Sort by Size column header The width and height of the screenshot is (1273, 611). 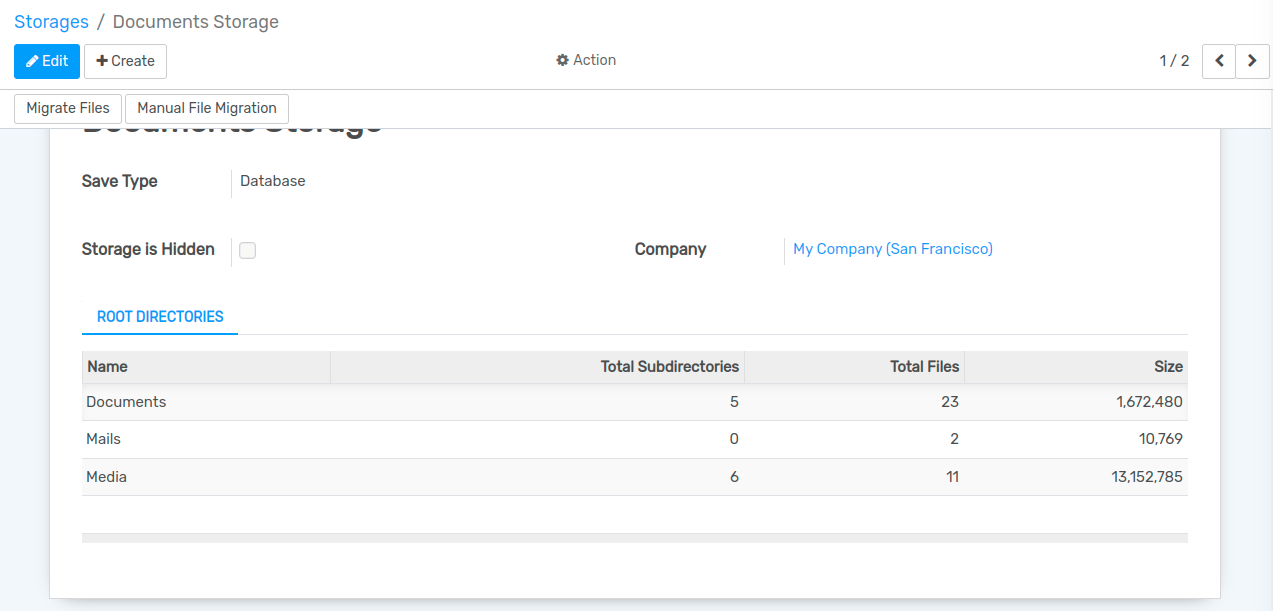point(1168,367)
